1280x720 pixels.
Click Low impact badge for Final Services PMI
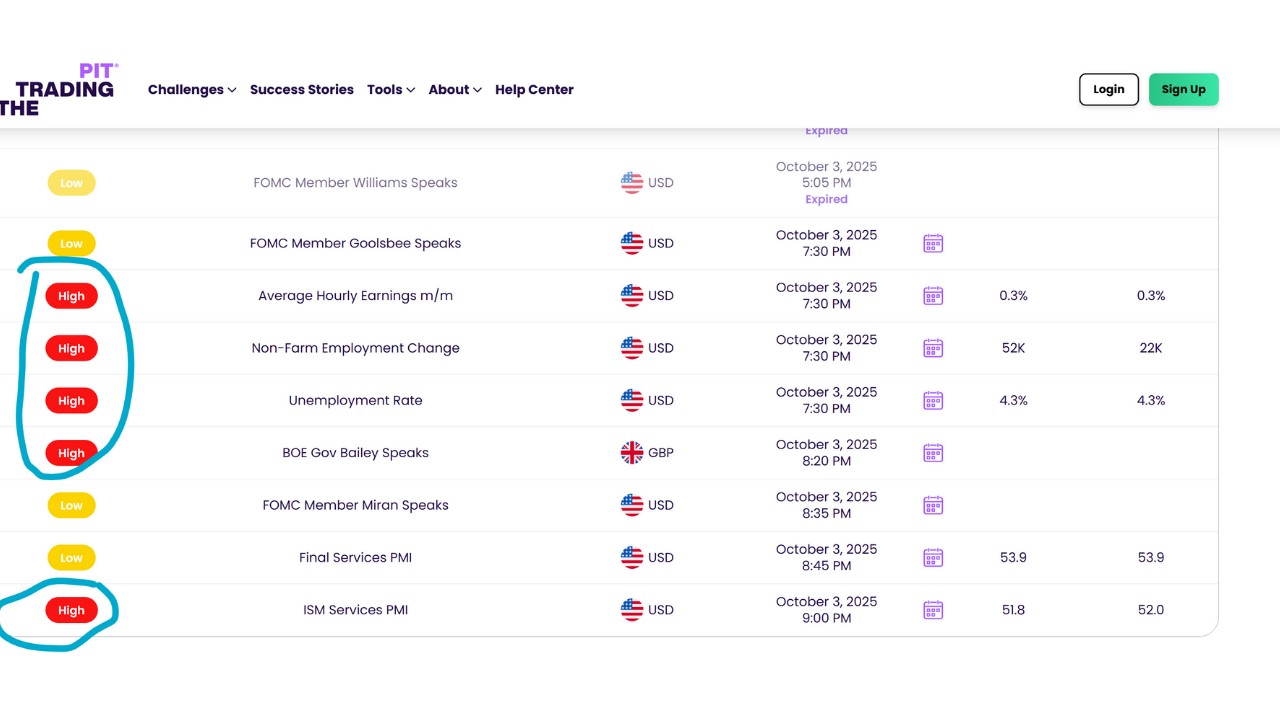click(71, 558)
